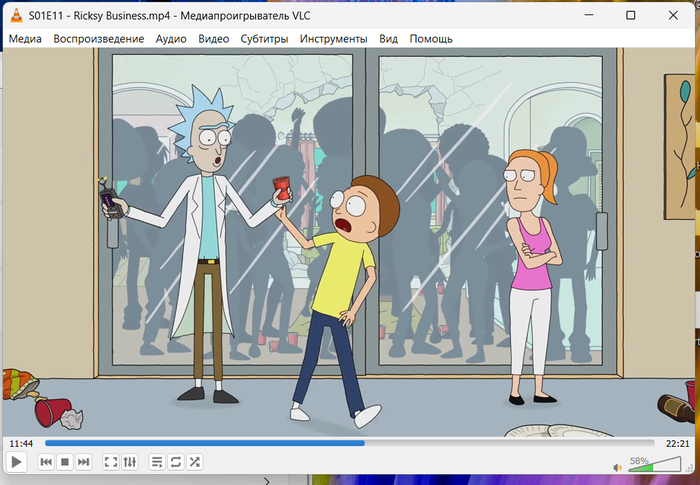
Task: Stop the video playback
Action: click(65, 462)
